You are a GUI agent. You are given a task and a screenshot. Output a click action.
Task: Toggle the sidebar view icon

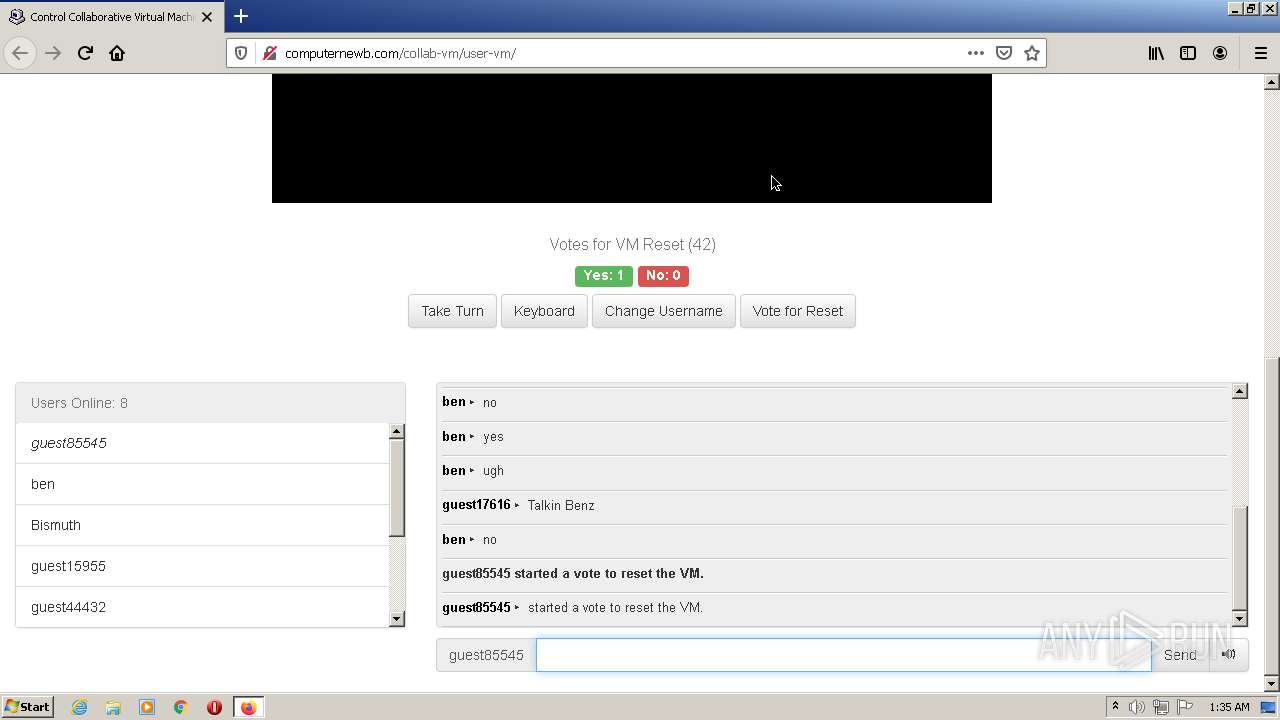[1188, 53]
